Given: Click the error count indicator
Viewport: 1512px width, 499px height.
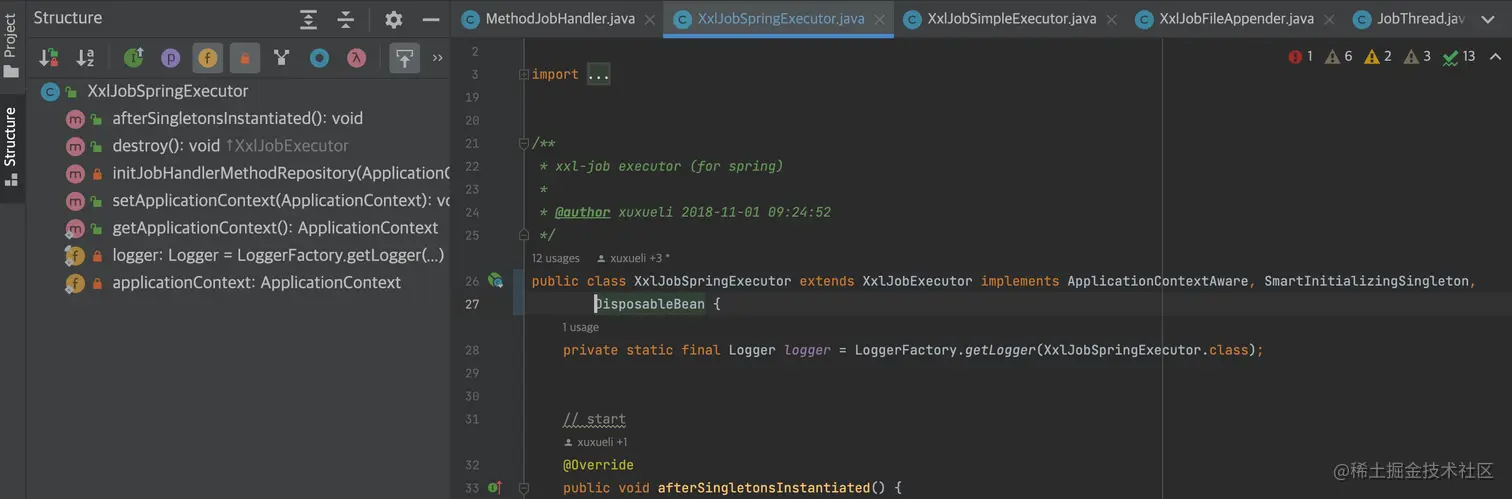Looking at the screenshot, I should click(x=1301, y=57).
